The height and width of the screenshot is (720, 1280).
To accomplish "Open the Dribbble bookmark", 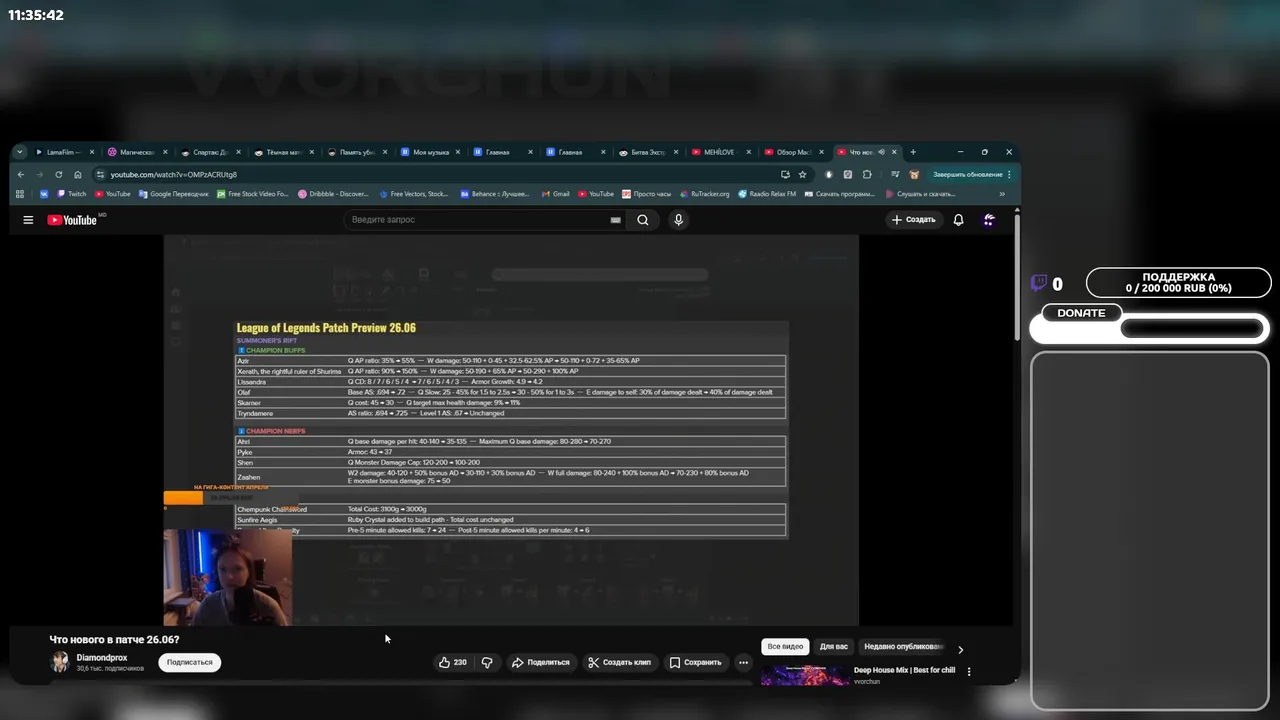I will coord(333,194).
